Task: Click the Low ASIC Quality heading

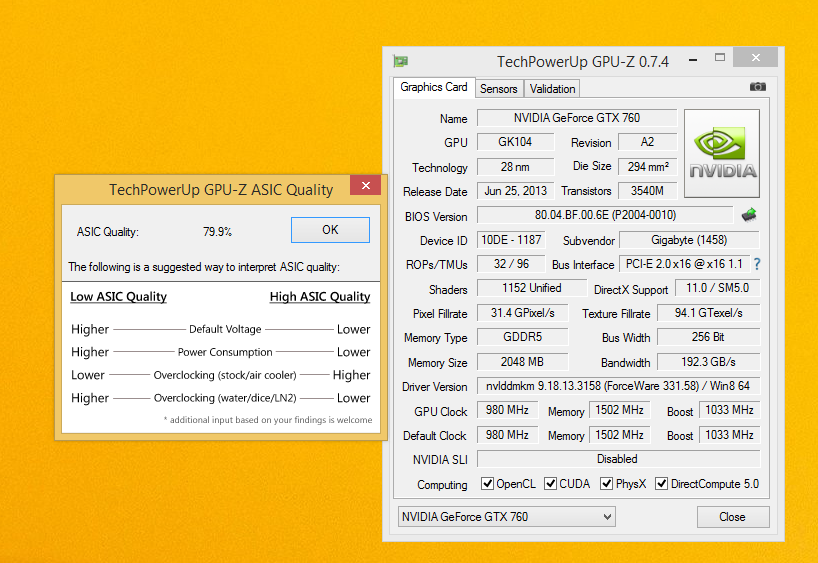Action: point(118,297)
